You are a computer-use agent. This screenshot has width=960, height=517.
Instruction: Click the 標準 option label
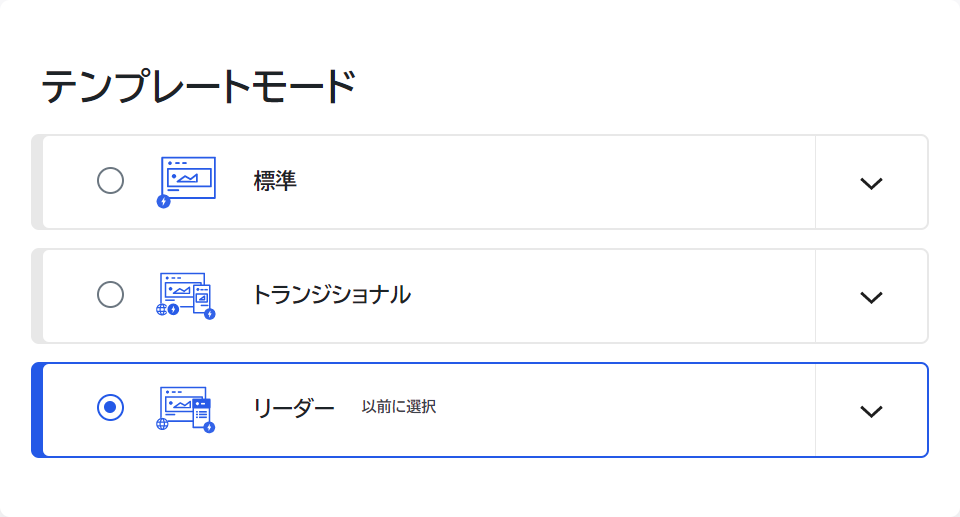click(275, 181)
